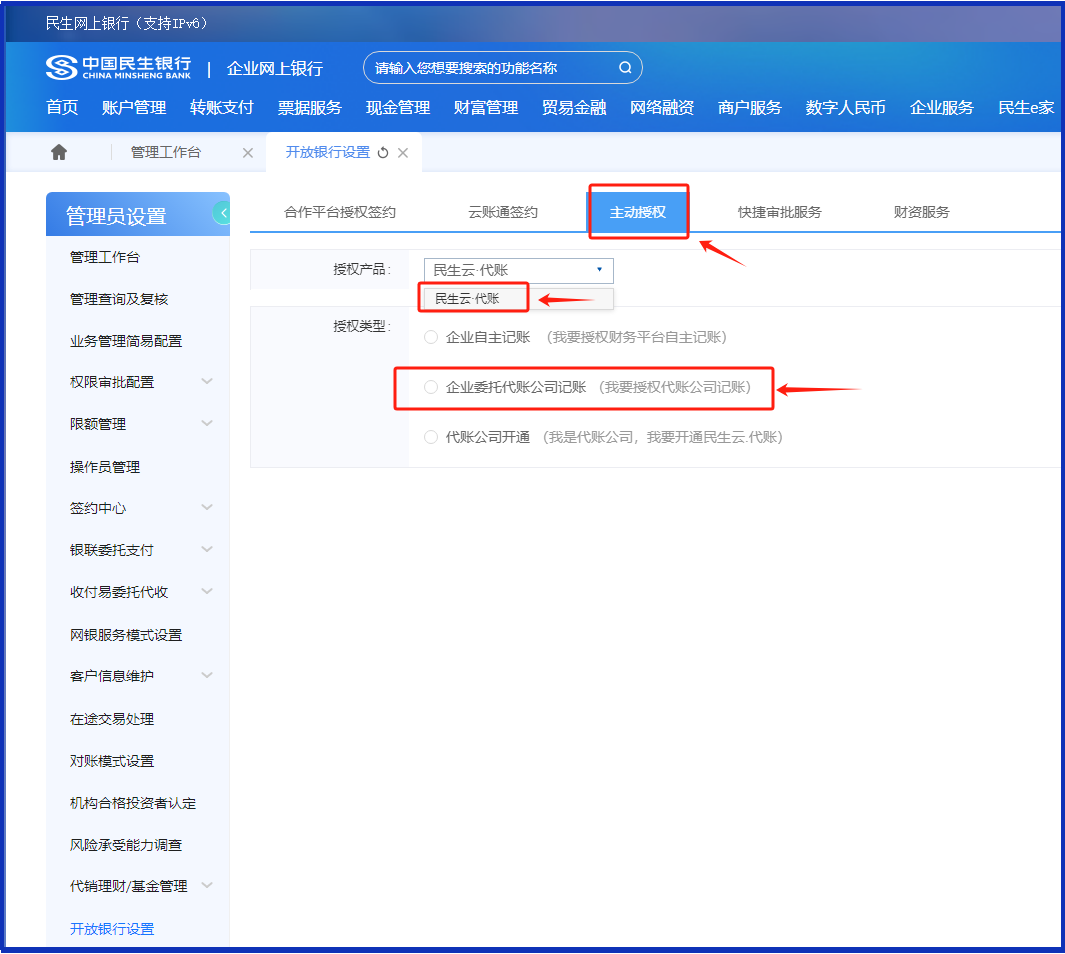Viewport: 1065px width, 954px height.
Task: Open the 首页 menu
Action: [62, 107]
